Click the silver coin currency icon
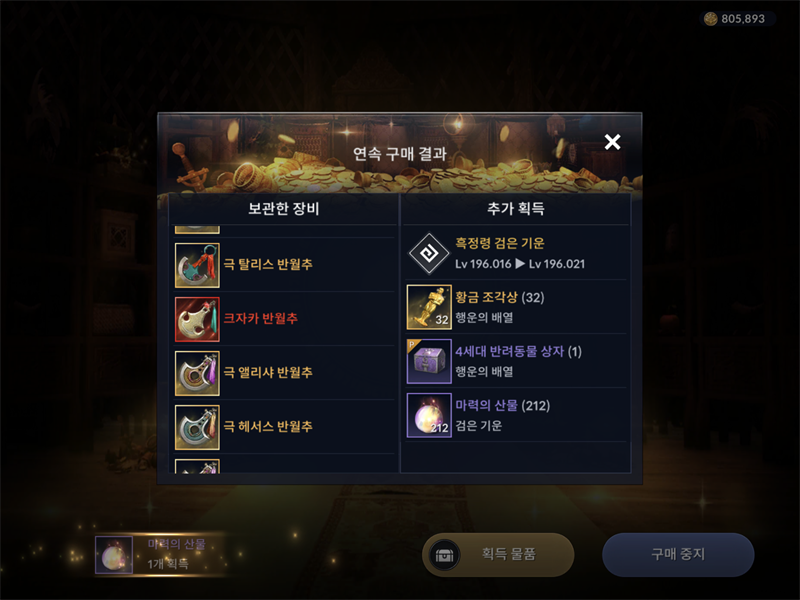Screen dimensions: 800x600 tap(710, 19)
